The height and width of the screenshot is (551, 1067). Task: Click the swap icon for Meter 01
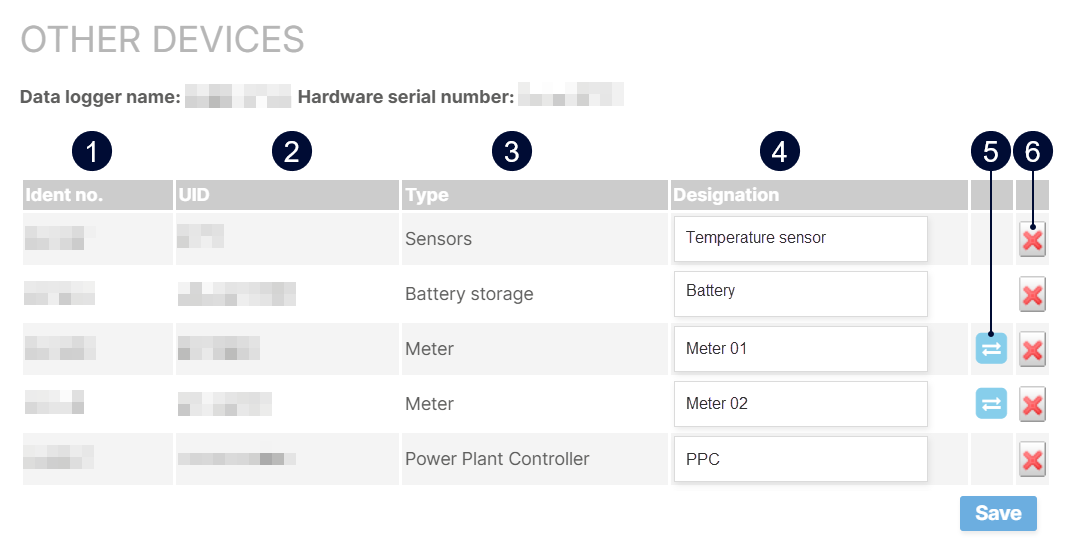pos(991,348)
